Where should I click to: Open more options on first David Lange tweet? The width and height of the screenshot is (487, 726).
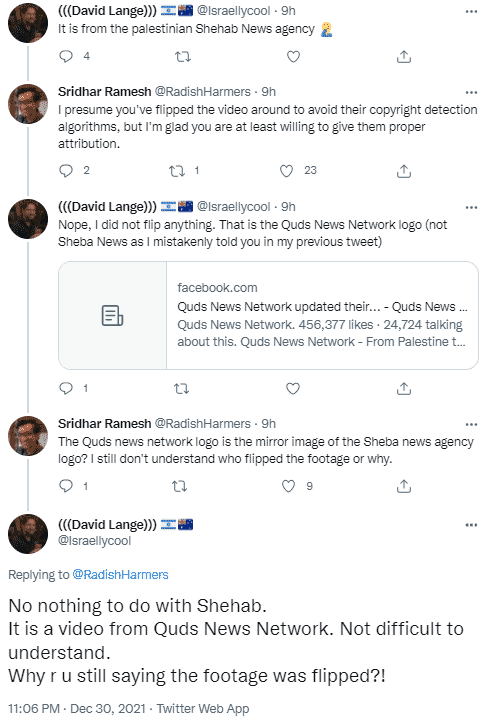pos(471,12)
